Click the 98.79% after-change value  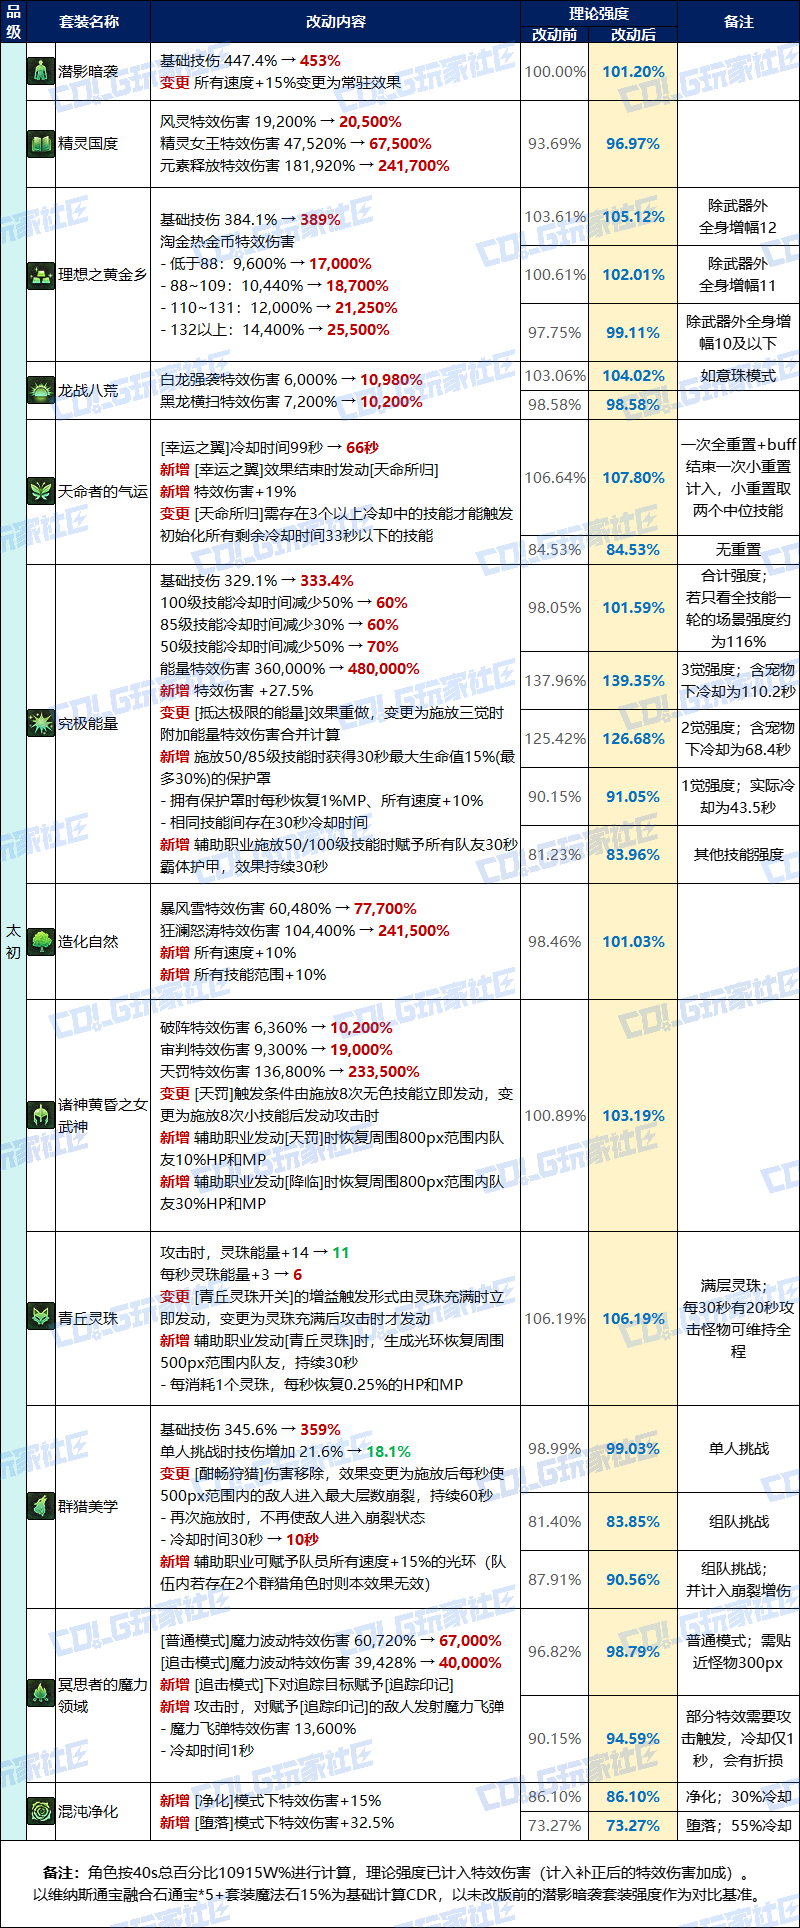tap(633, 1651)
